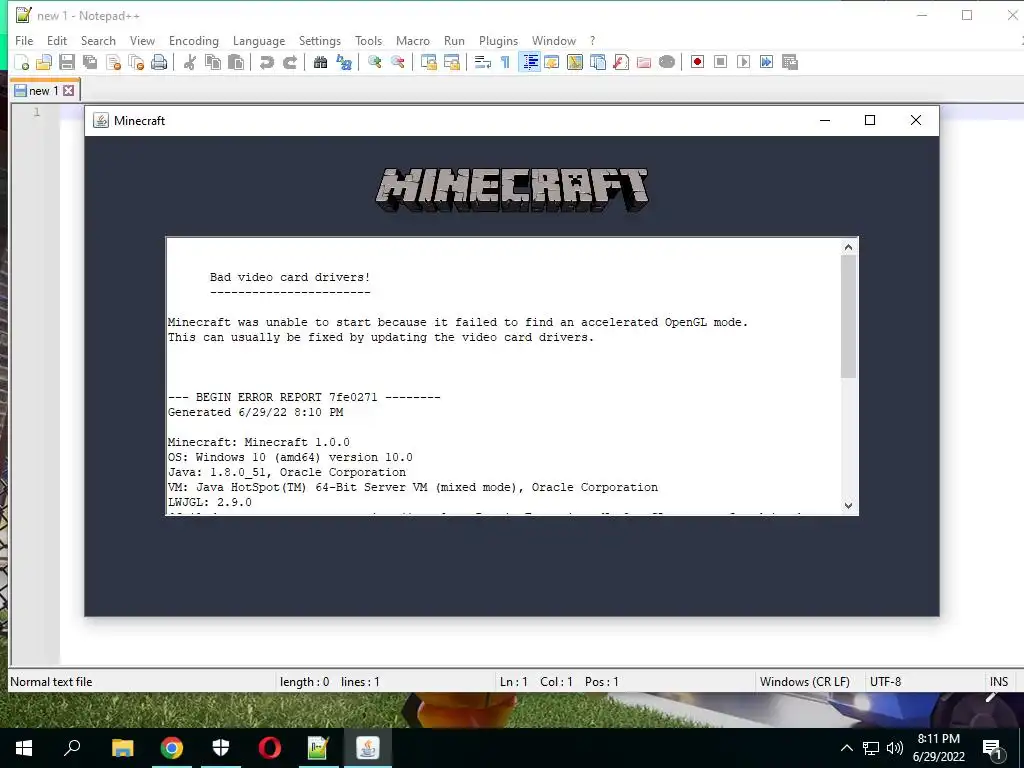Click the Save All icon
The width and height of the screenshot is (1024, 768).
89,62
